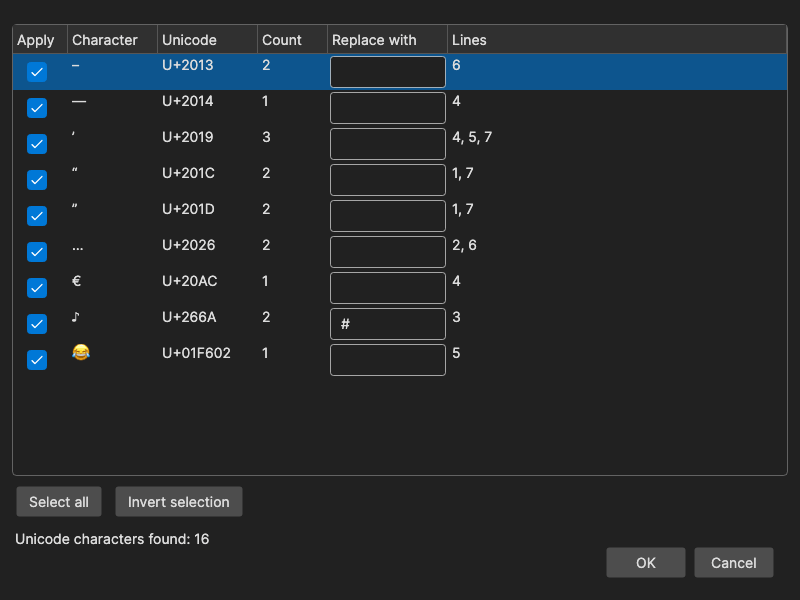Select the en dash character cell
The width and height of the screenshot is (800, 600).
(76, 65)
